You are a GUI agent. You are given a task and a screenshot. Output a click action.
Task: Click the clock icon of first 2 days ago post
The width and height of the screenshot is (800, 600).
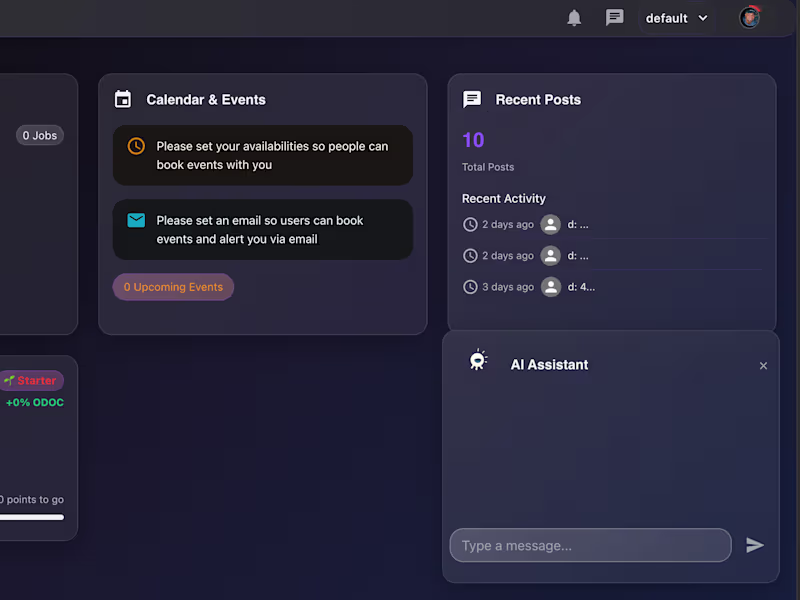click(x=470, y=224)
